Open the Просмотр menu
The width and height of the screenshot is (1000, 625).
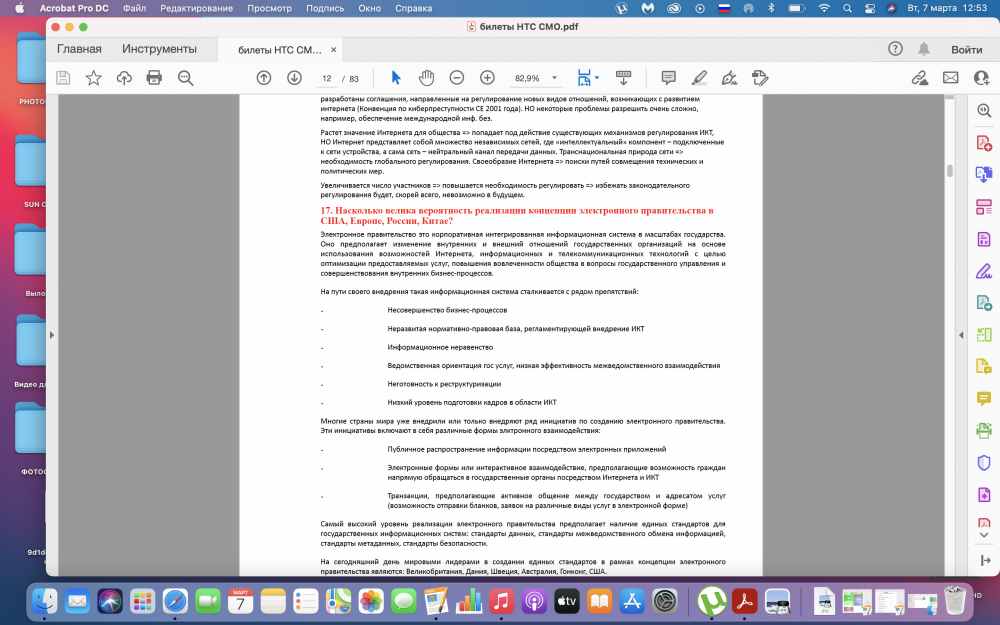[x=269, y=8]
